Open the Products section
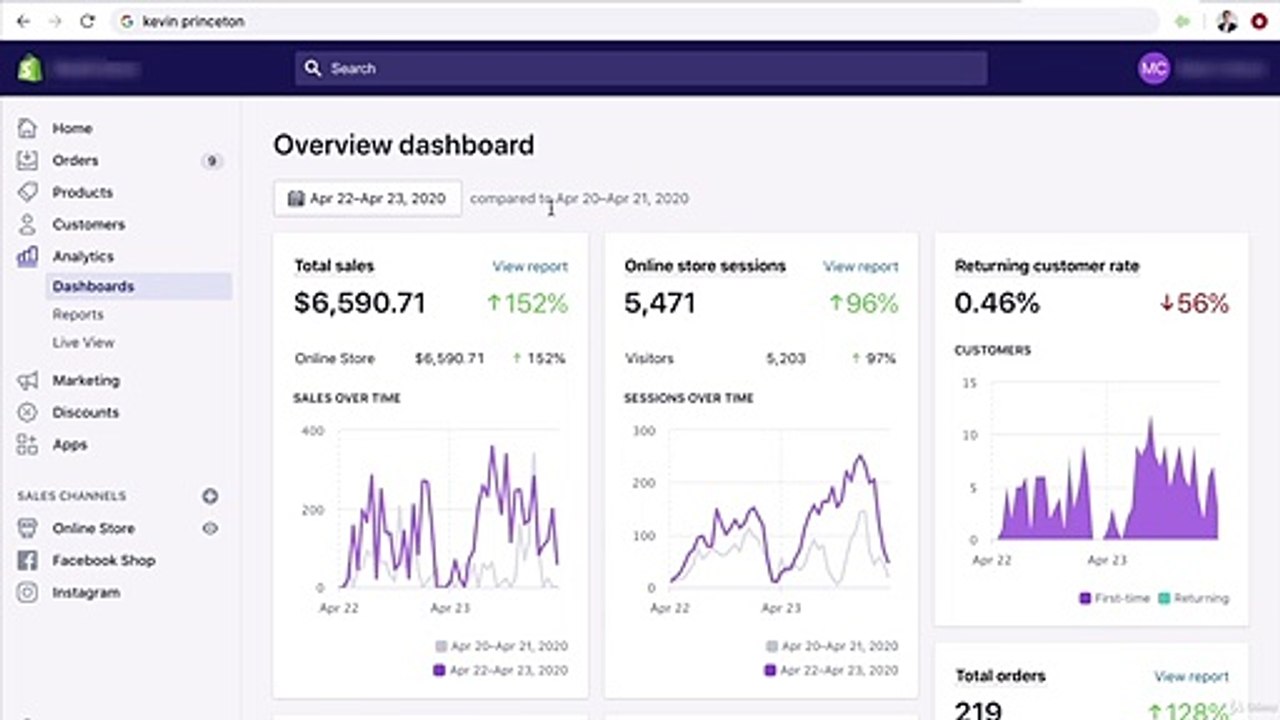 82,192
